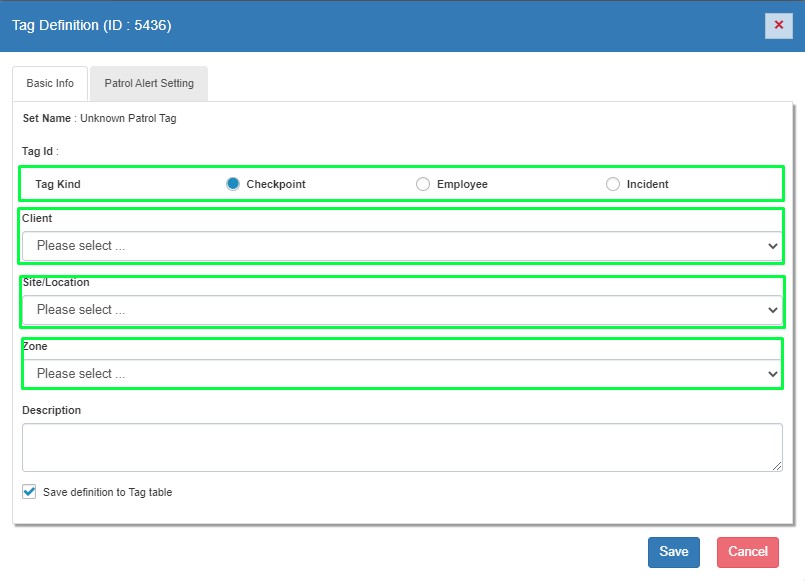Open the Client dropdown list

pos(400,246)
